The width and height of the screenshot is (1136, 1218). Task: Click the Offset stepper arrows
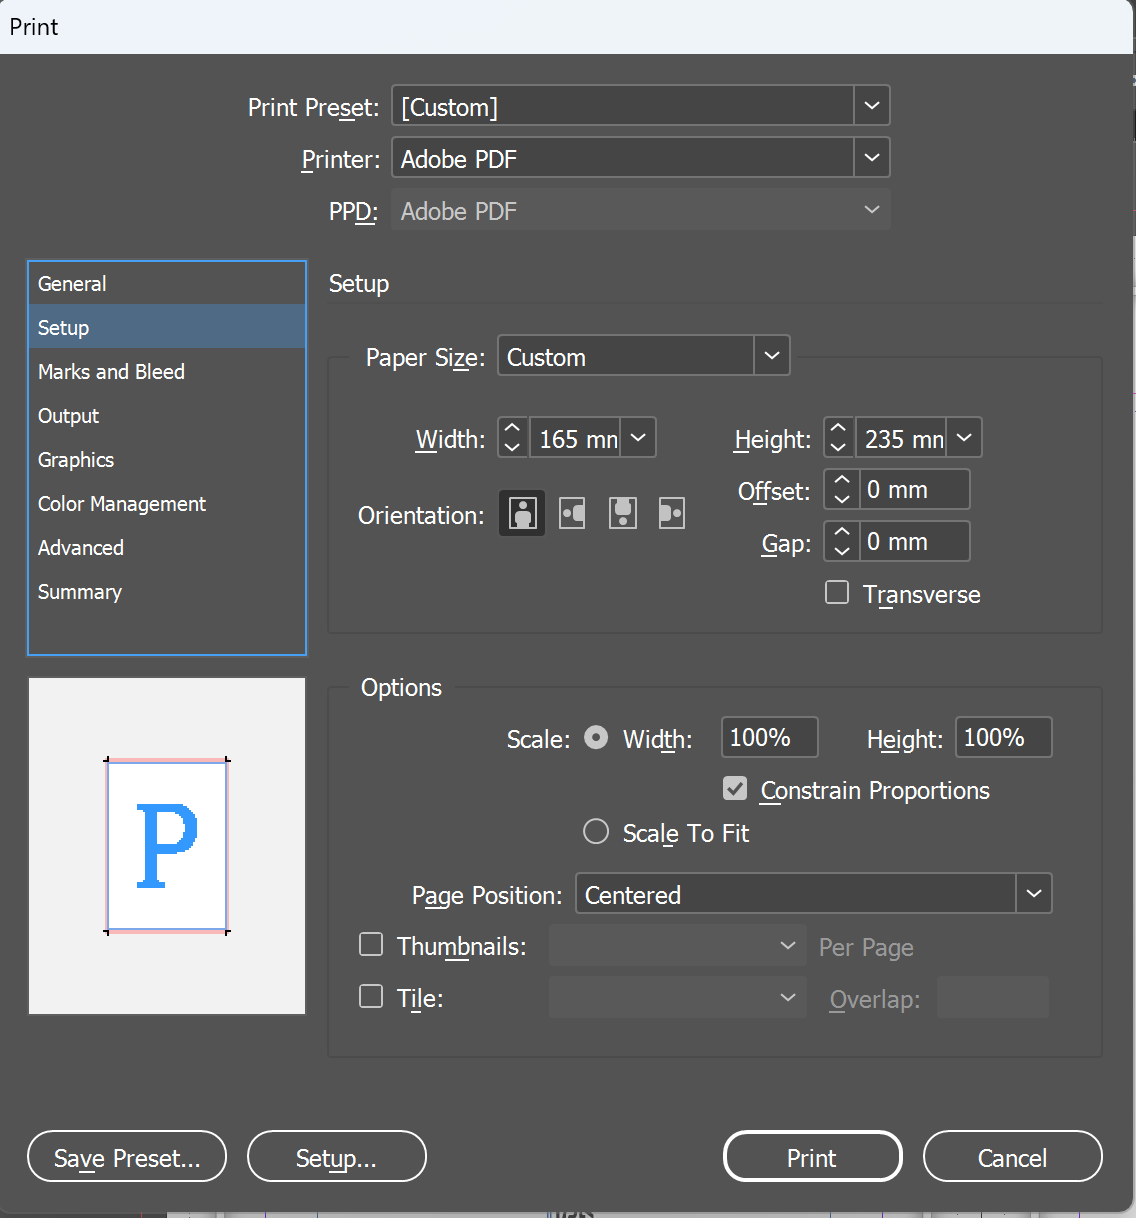click(x=841, y=490)
